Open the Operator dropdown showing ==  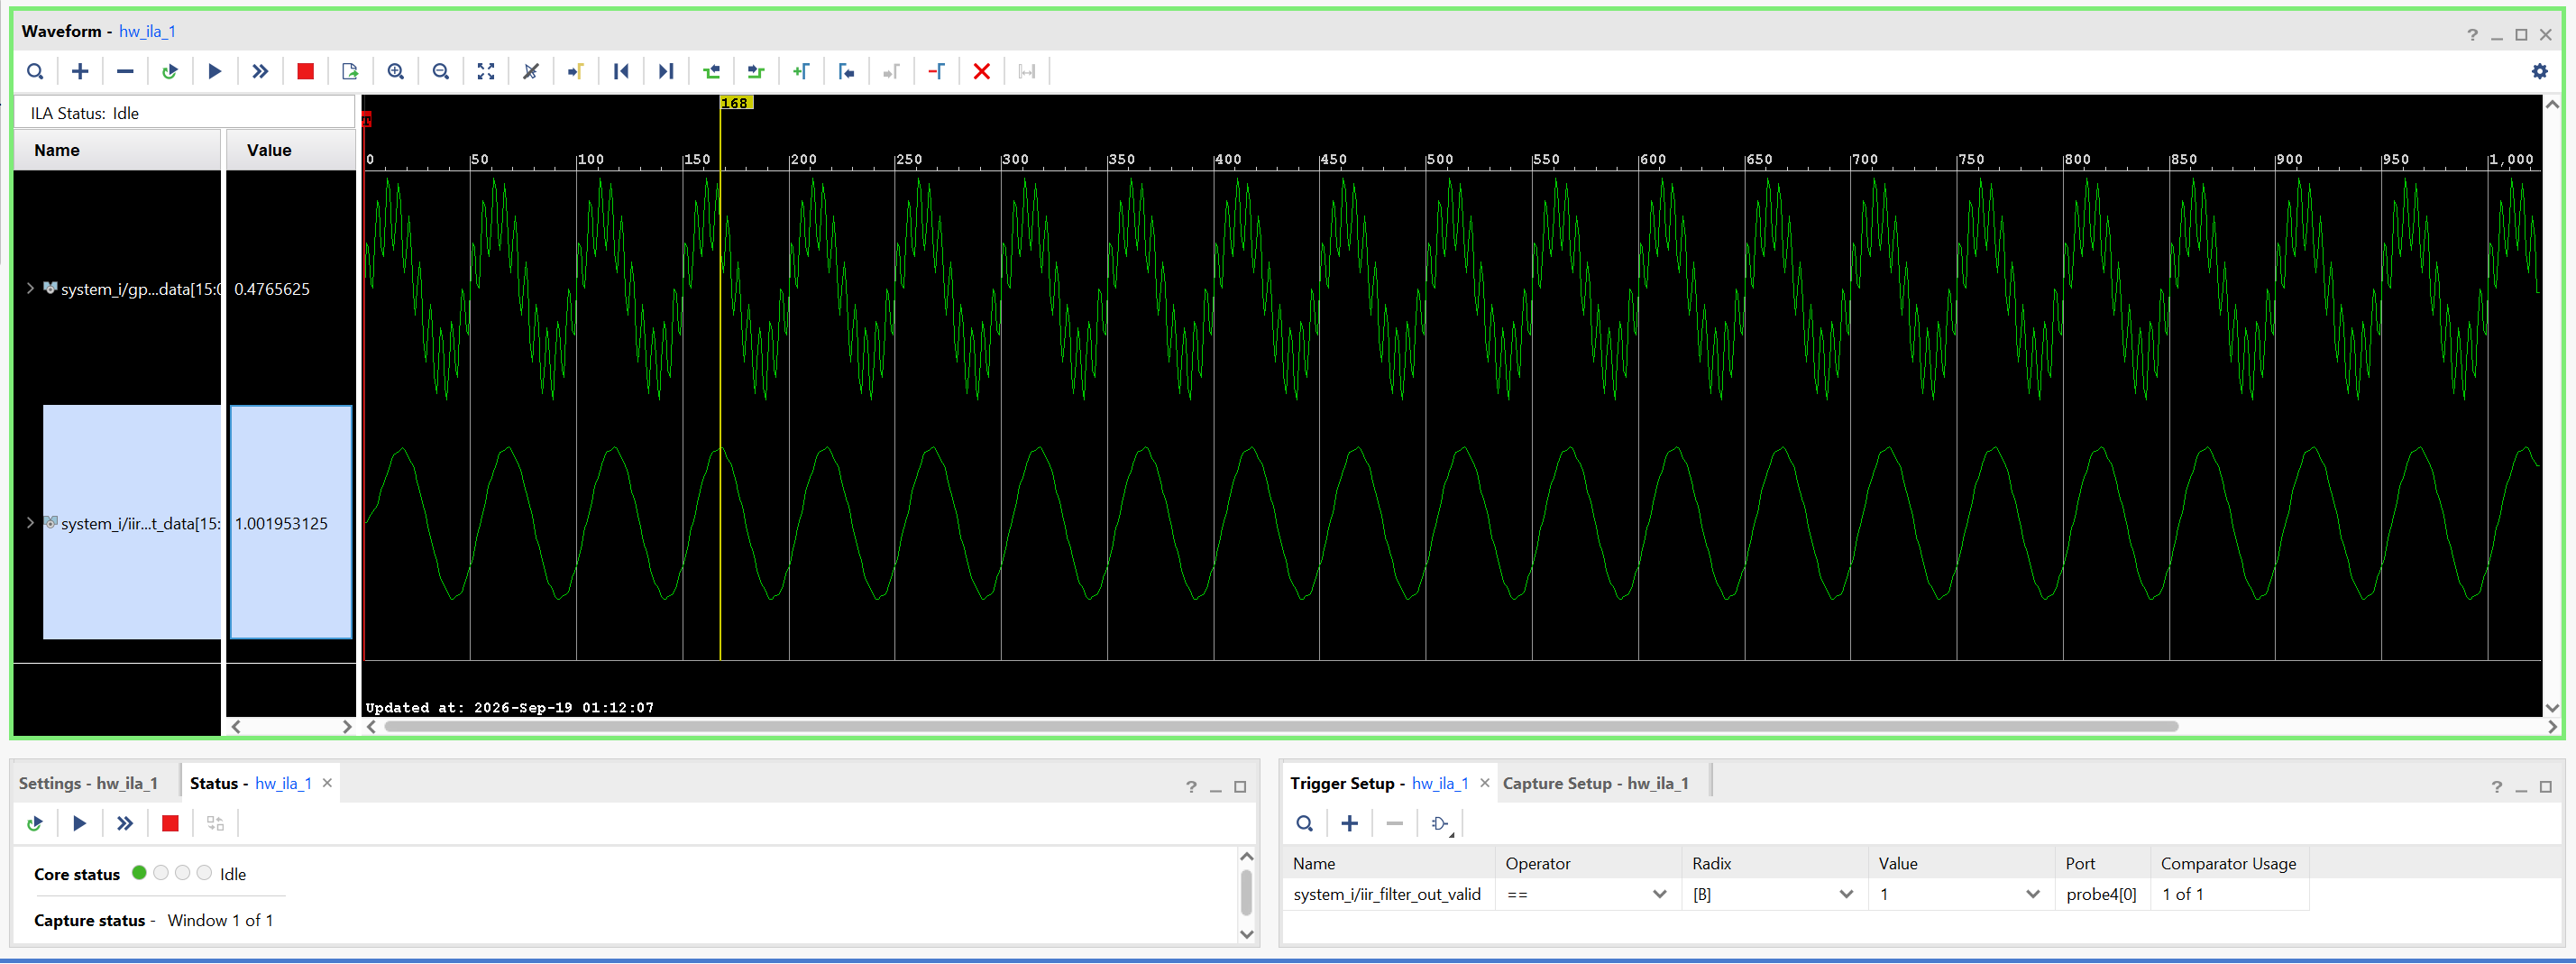click(x=1586, y=894)
